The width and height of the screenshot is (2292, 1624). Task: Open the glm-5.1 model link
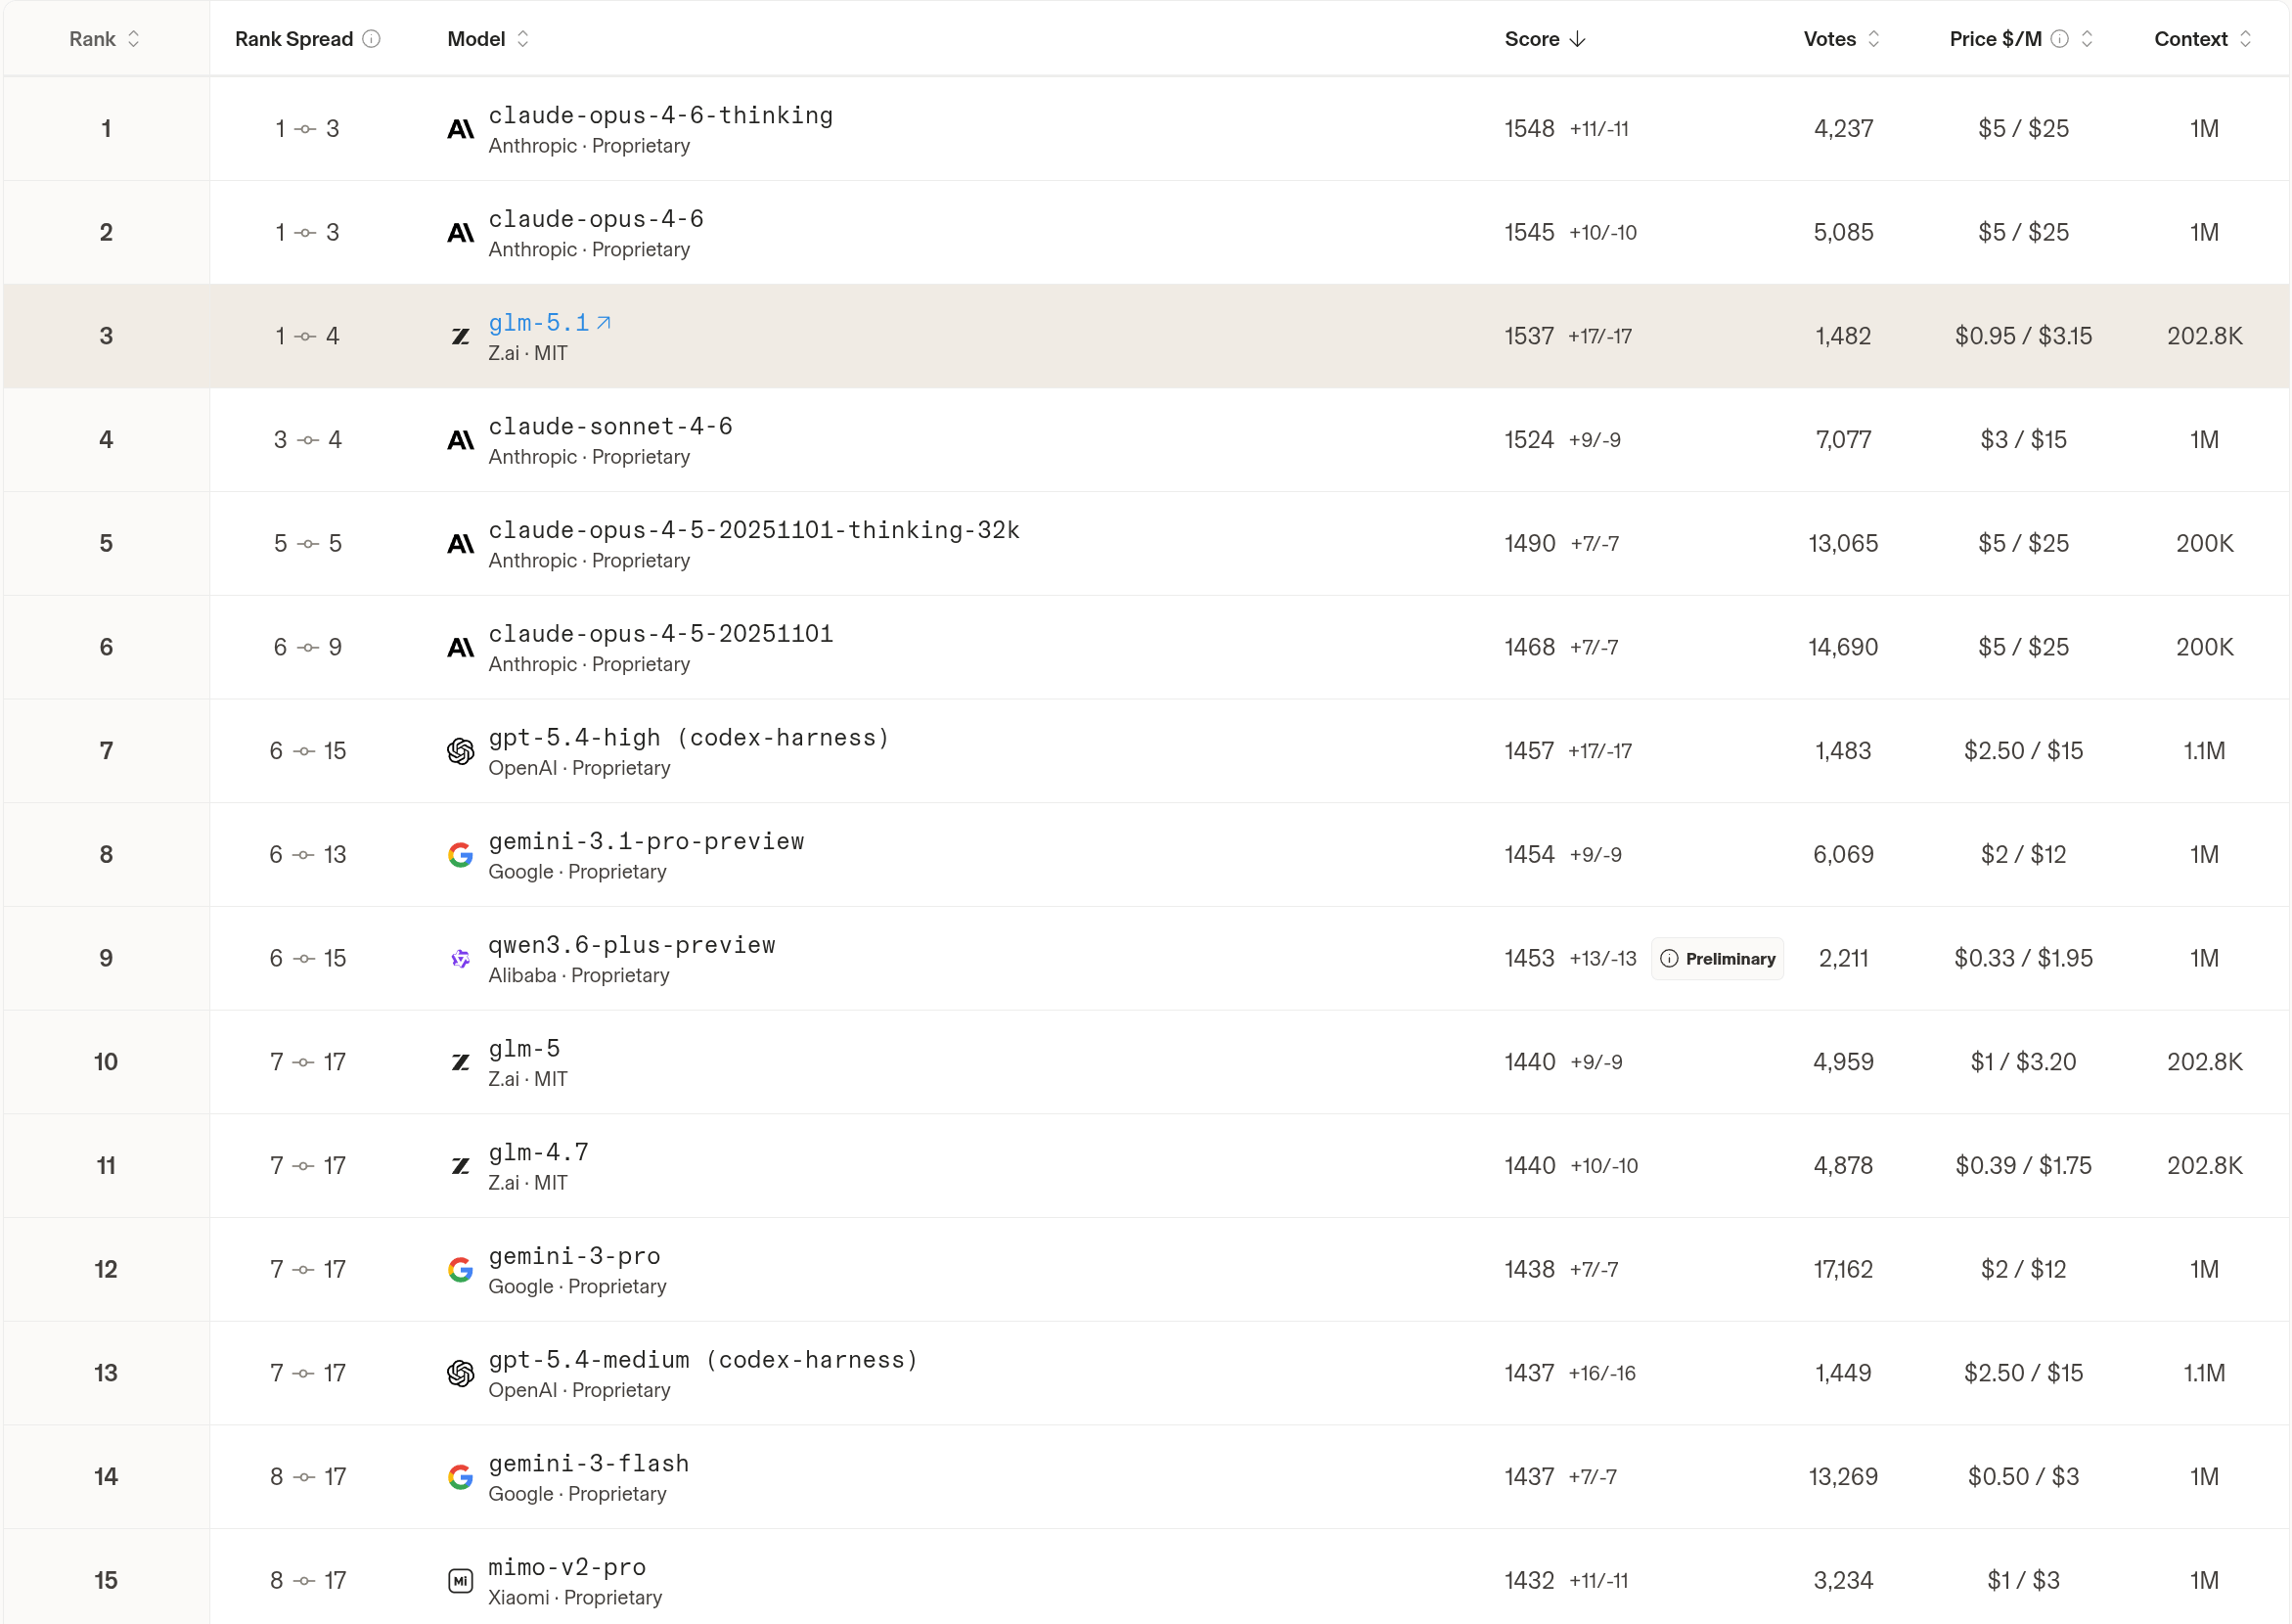coord(539,323)
